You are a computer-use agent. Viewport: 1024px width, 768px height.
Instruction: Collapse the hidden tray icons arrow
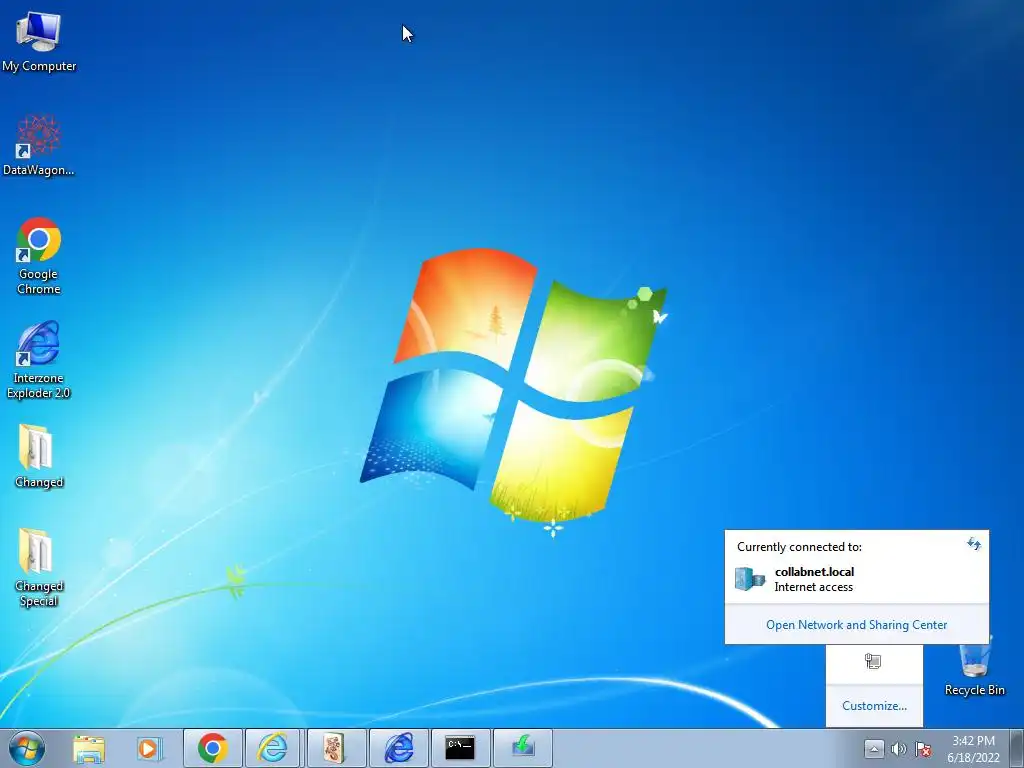[874, 749]
